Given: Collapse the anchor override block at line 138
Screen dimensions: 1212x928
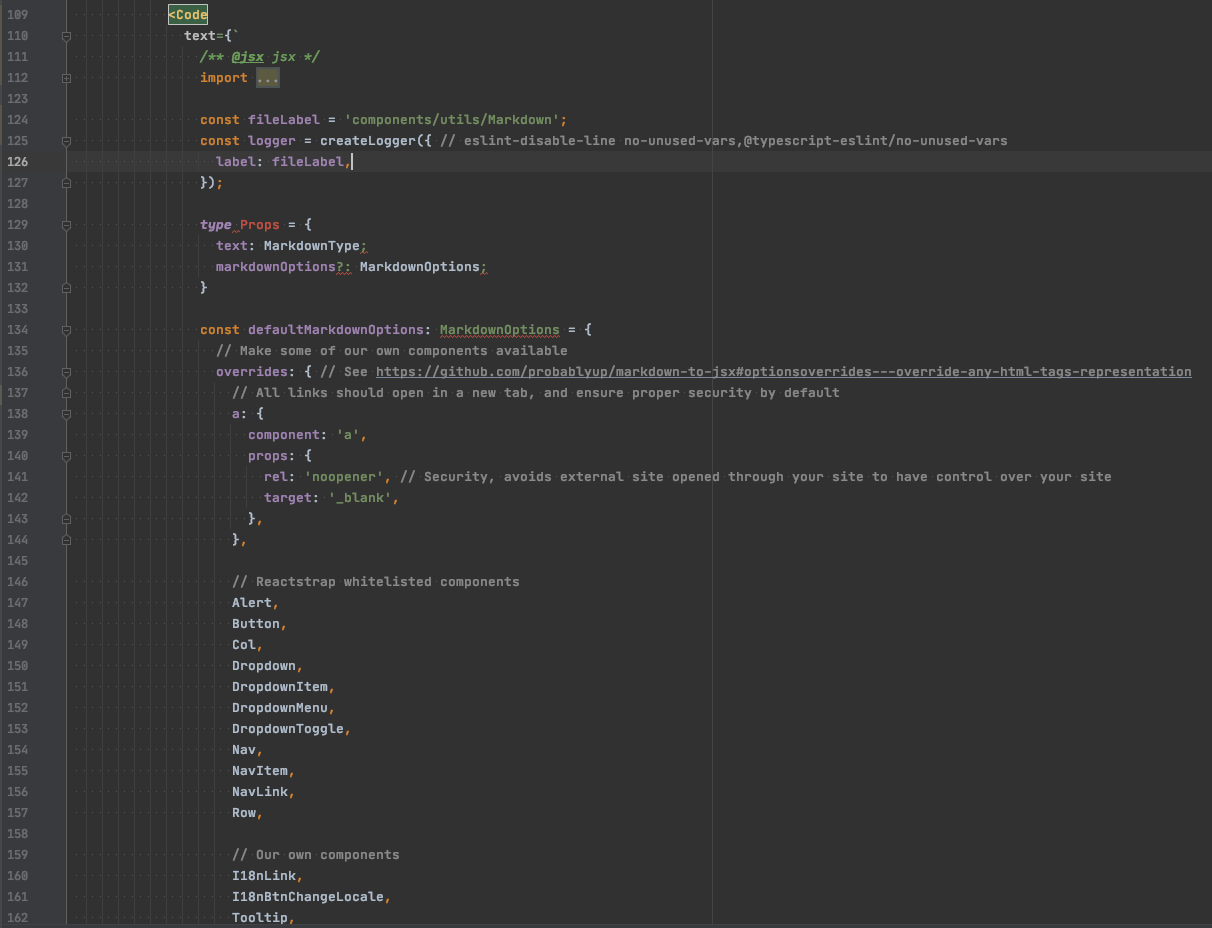Looking at the screenshot, I should [65, 413].
